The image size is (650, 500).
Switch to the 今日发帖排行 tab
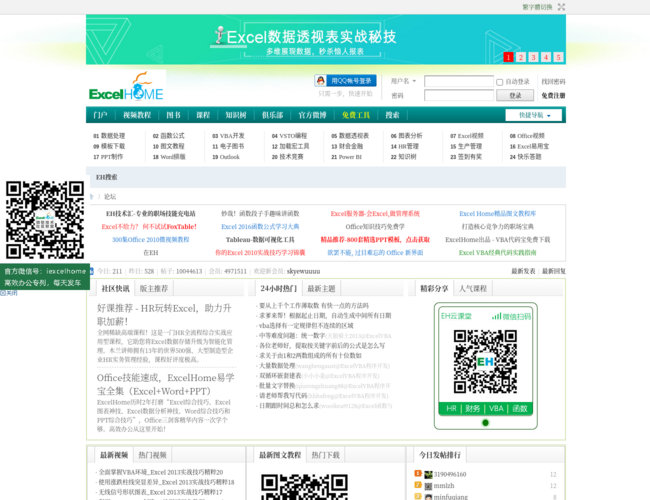(x=440, y=455)
